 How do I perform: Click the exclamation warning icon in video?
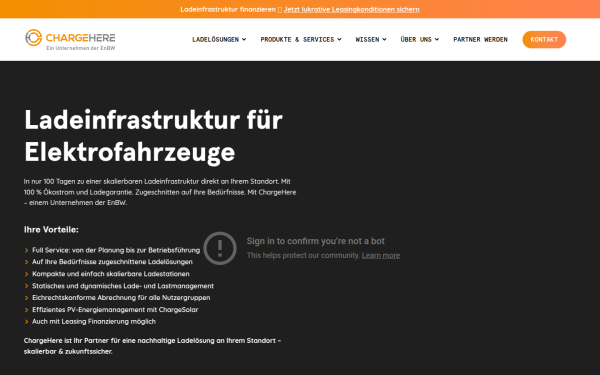(220, 248)
